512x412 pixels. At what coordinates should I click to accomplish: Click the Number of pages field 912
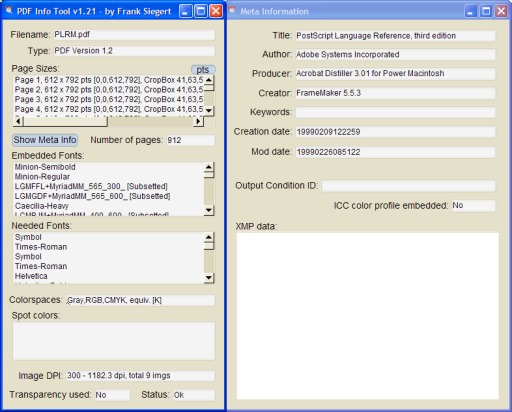coord(191,140)
